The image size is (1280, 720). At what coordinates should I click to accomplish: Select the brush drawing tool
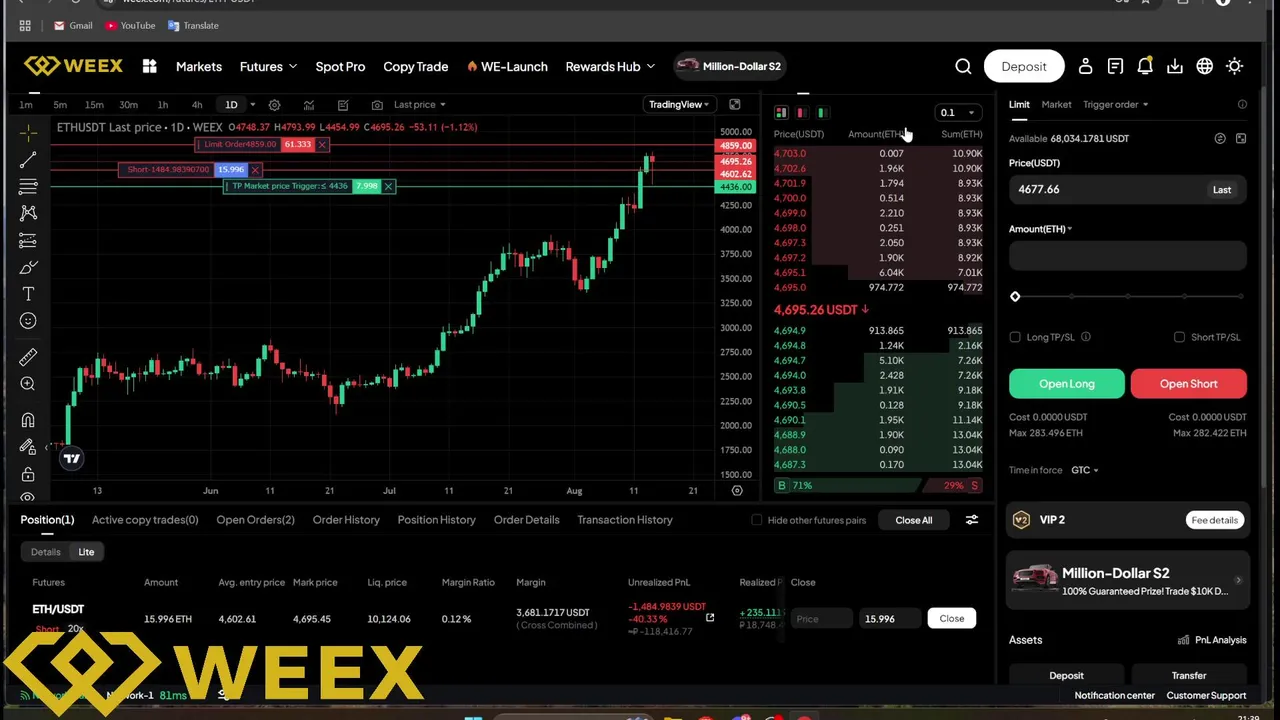coord(28,267)
